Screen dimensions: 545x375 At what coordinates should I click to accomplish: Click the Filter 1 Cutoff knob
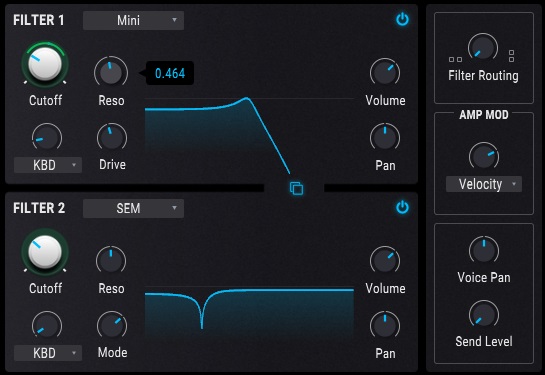(x=45, y=65)
